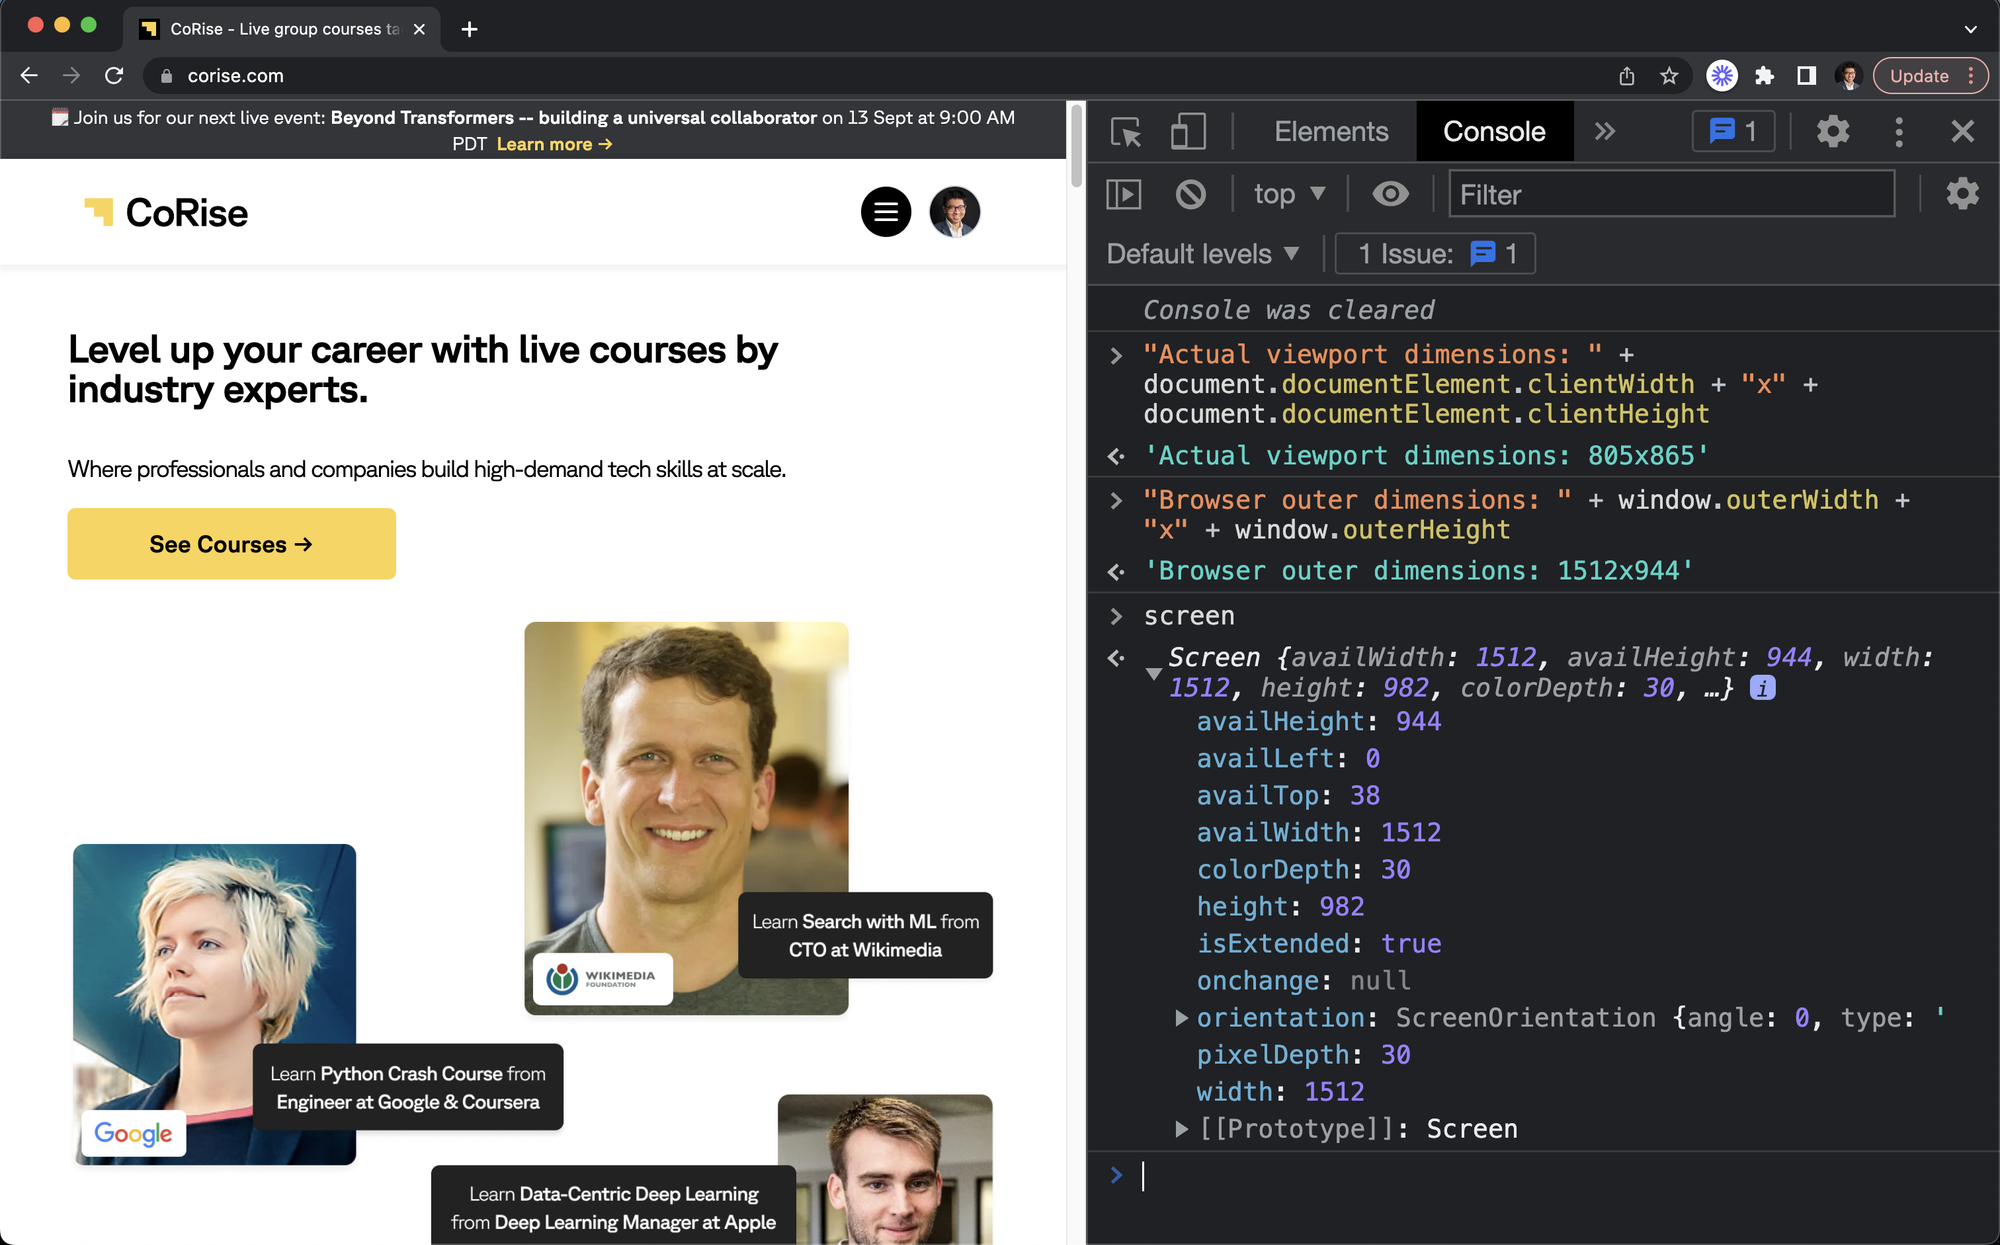Activate the inspect element picker icon

[1126, 132]
